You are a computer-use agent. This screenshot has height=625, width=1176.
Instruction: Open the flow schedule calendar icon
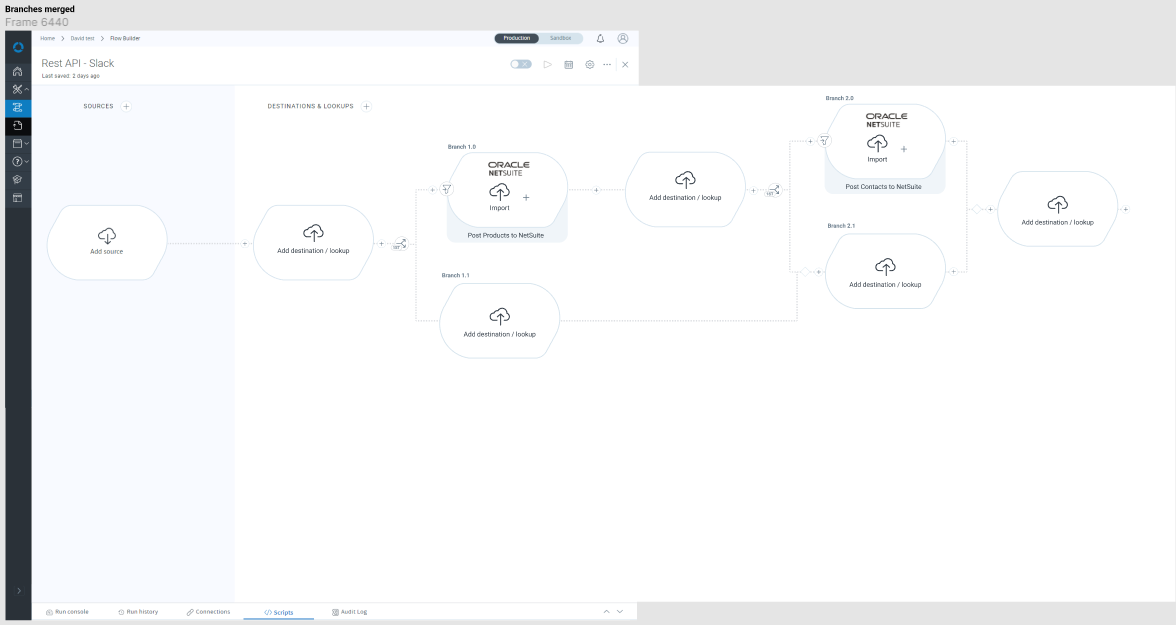(x=568, y=64)
